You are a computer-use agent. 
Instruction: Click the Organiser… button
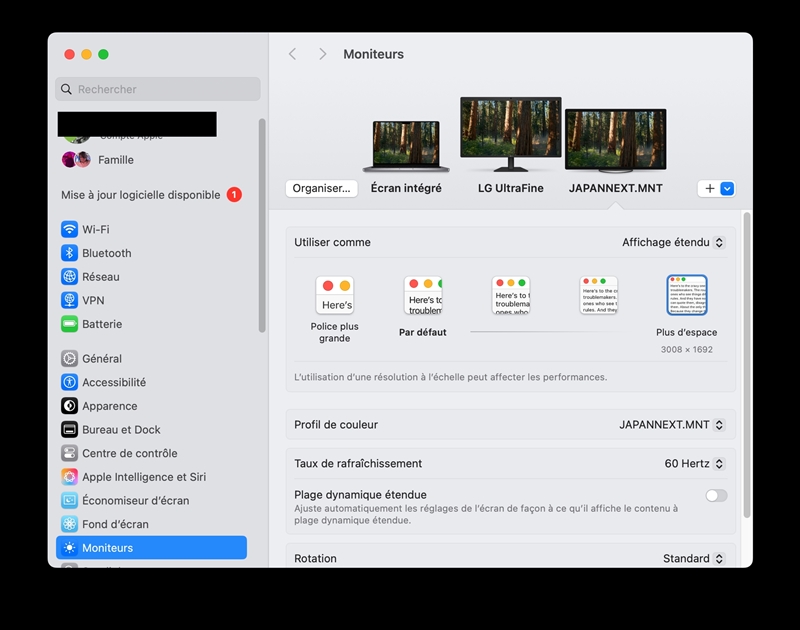click(321, 188)
